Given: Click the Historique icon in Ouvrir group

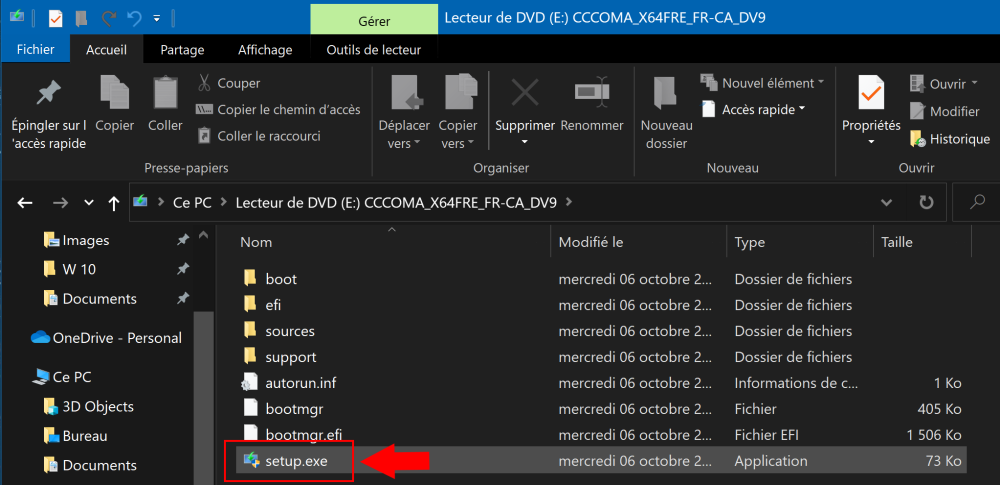Looking at the screenshot, I should click(x=918, y=139).
